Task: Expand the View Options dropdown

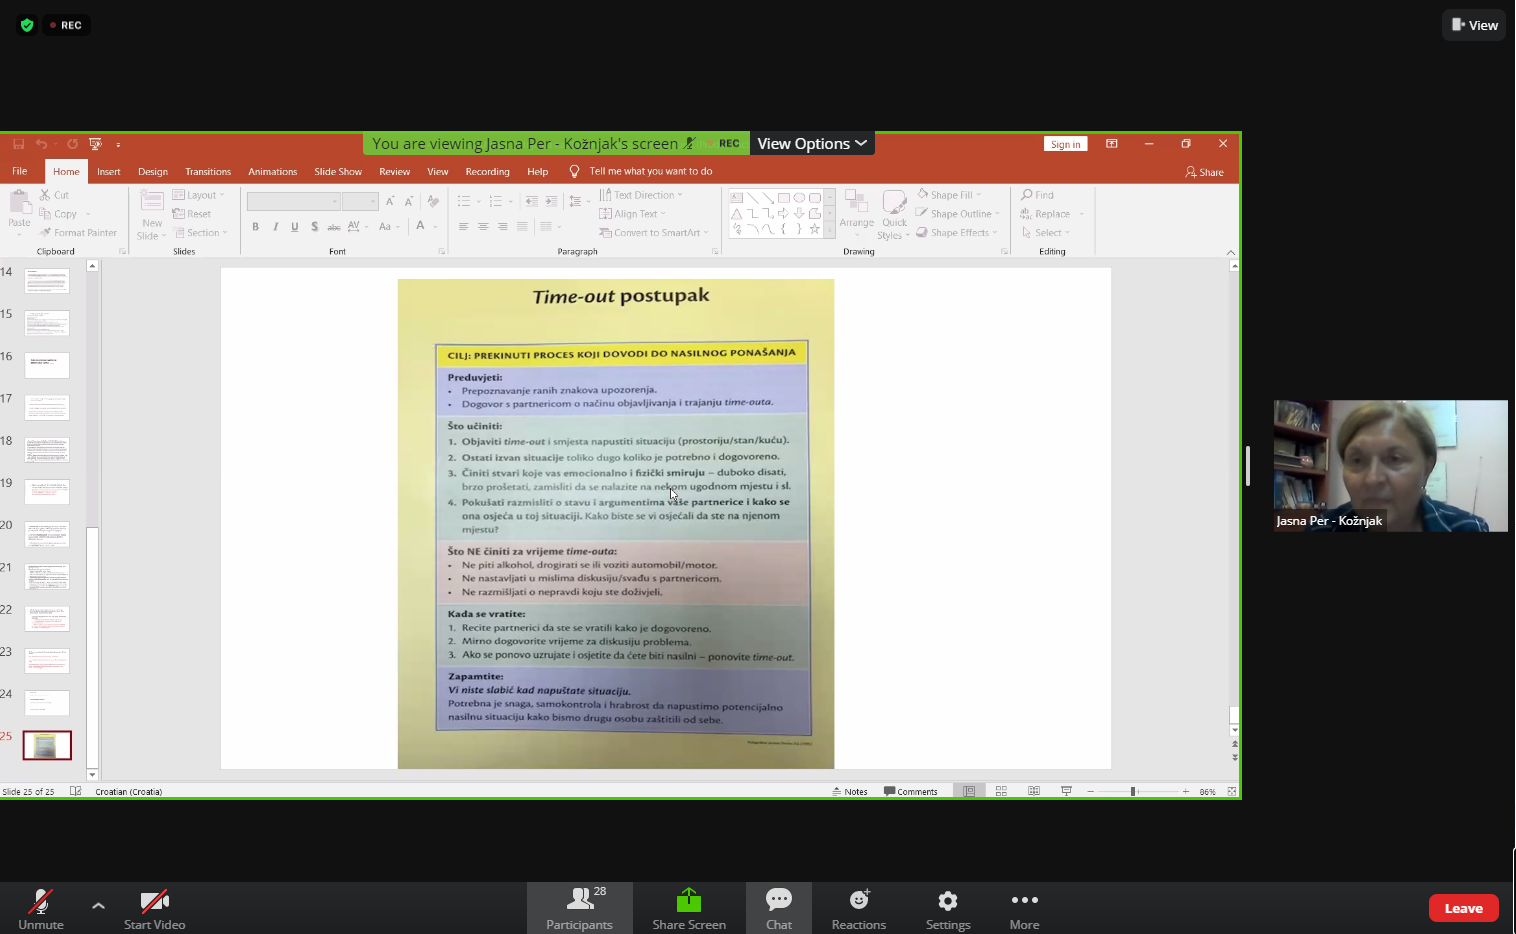Action: pyautogui.click(x=812, y=144)
